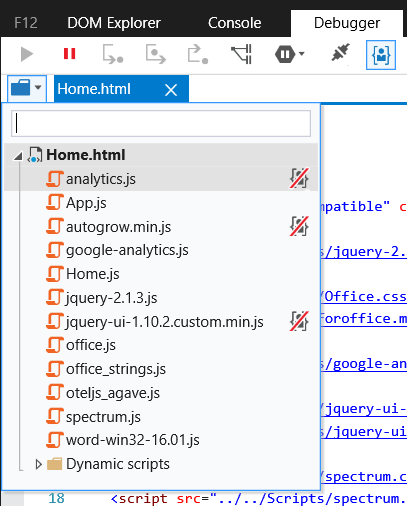Expand the Dynamic scripts folder
Viewport: 407px width, 506px height.
pyautogui.click(x=38, y=464)
